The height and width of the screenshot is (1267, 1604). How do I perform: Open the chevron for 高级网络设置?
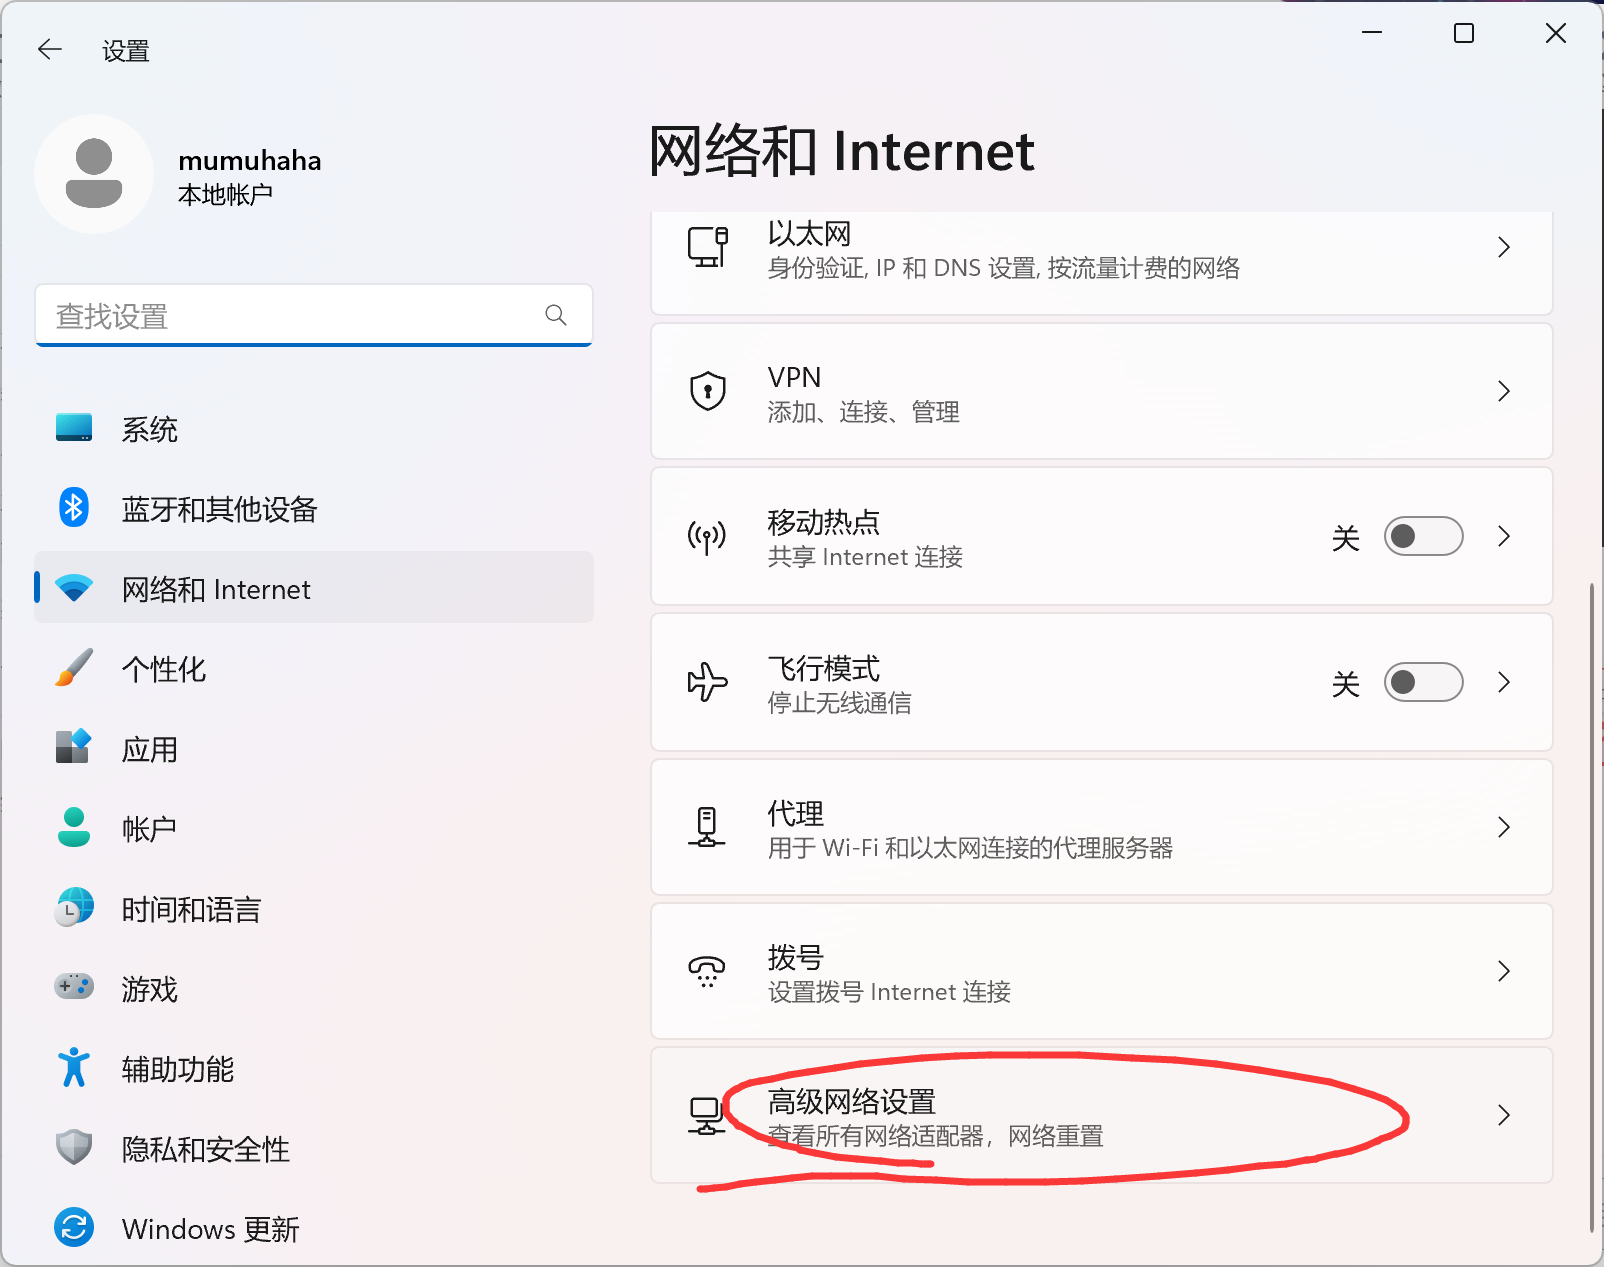(x=1503, y=1115)
